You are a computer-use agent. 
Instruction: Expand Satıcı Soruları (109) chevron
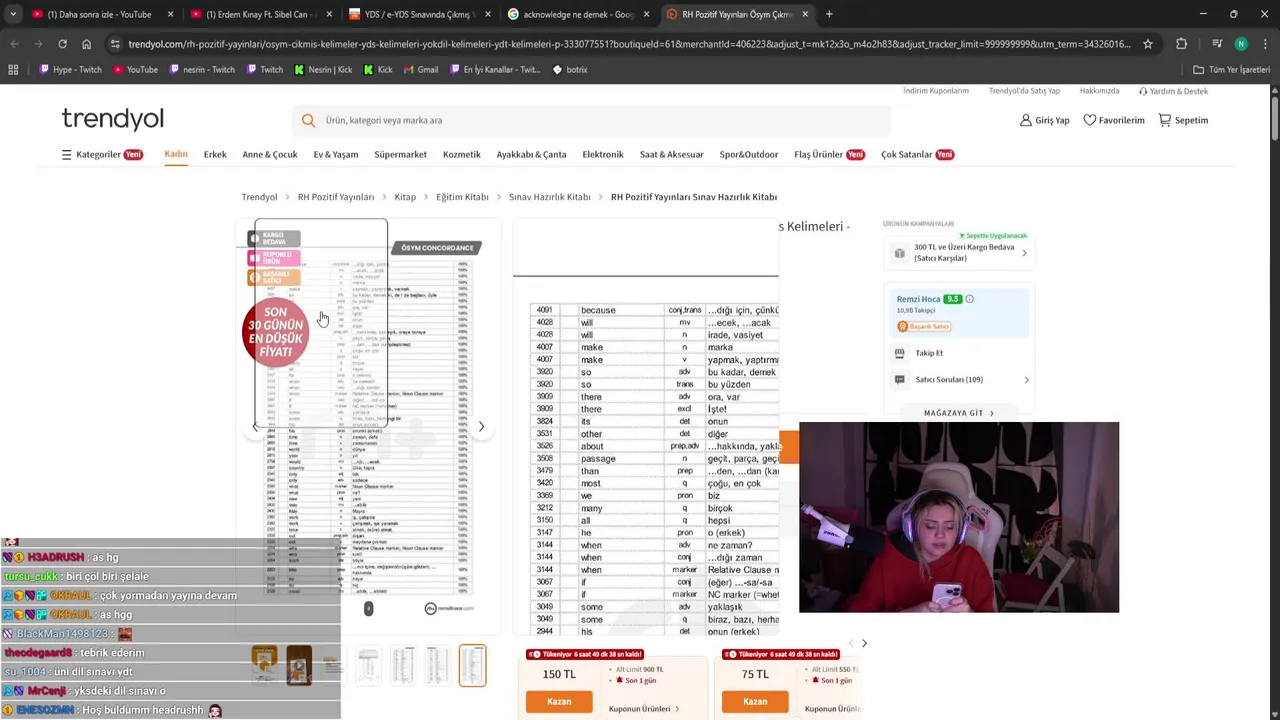pos(1026,380)
